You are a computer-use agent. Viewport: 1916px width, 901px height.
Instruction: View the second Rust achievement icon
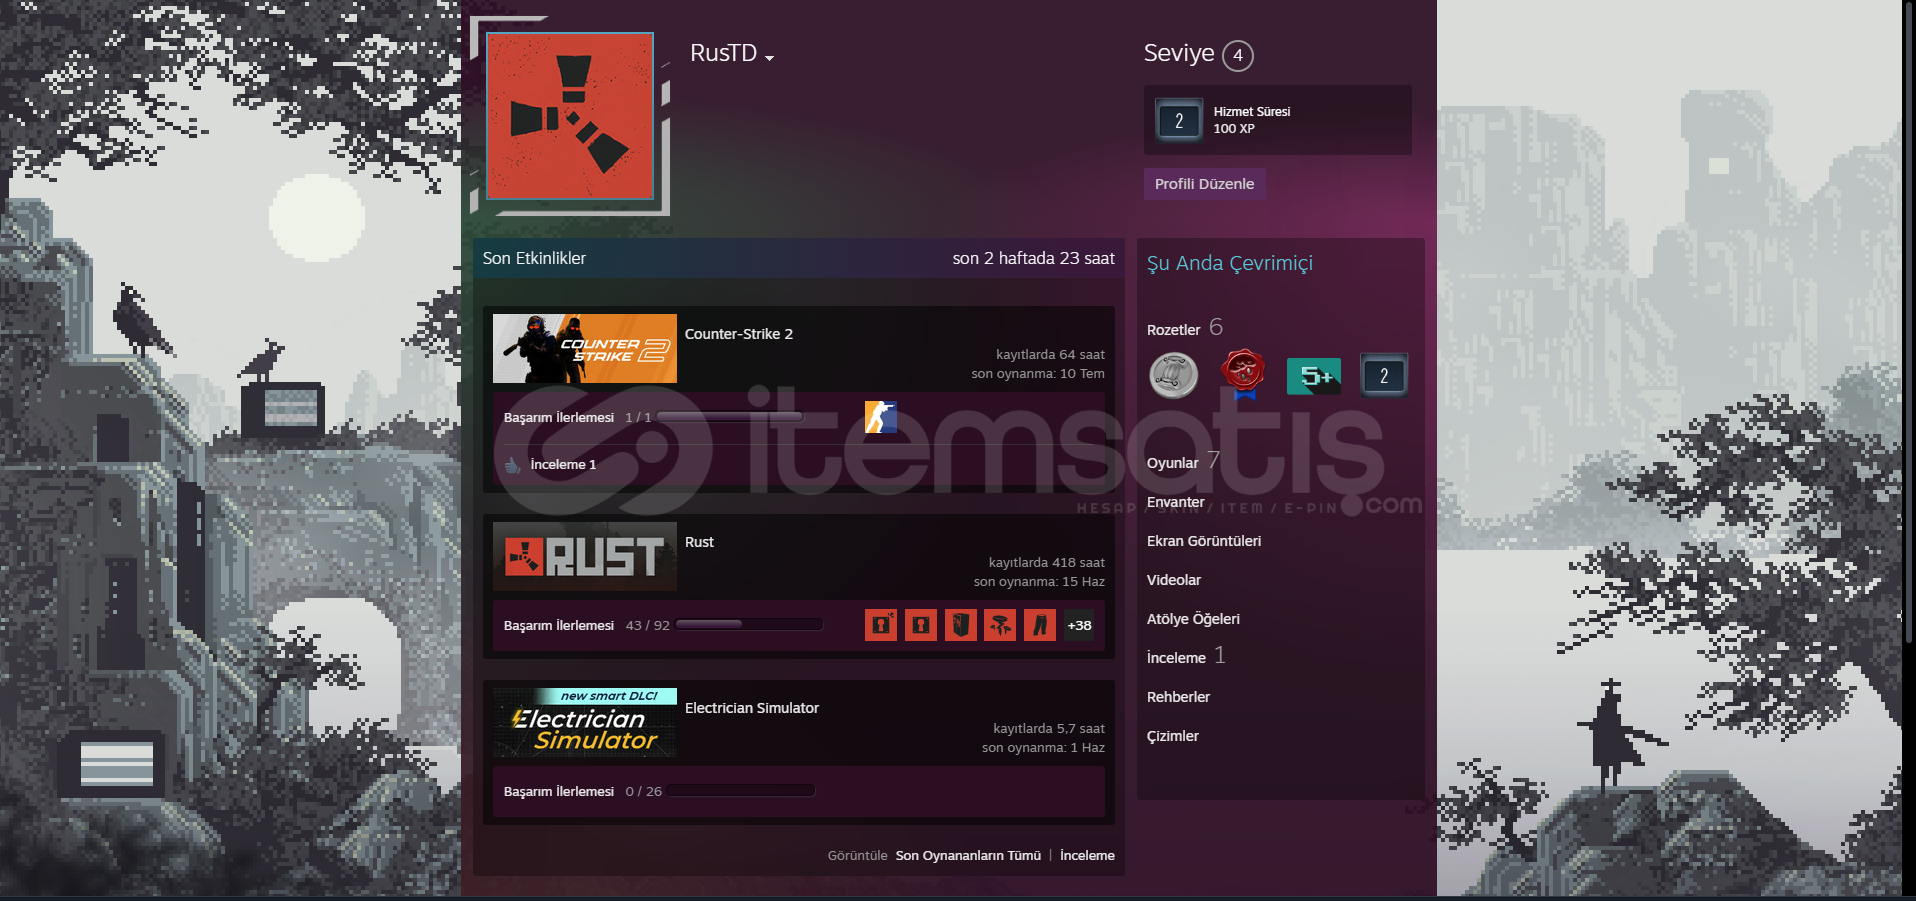pyautogui.click(x=920, y=625)
